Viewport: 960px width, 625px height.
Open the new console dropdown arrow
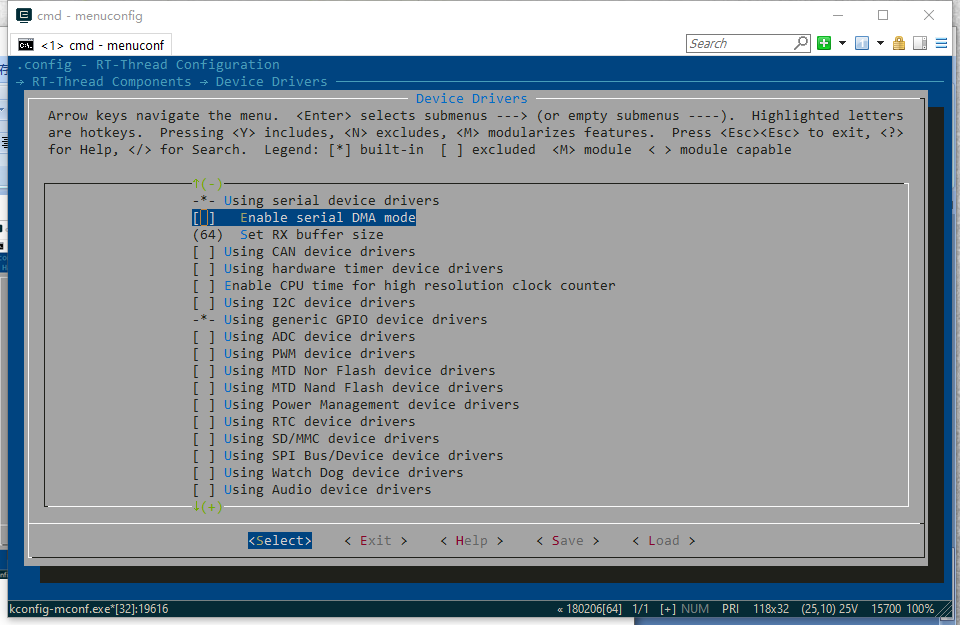point(842,43)
